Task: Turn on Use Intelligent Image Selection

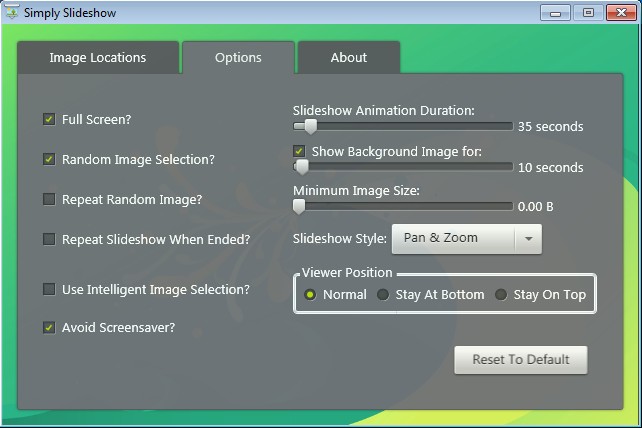Action: tap(49, 289)
